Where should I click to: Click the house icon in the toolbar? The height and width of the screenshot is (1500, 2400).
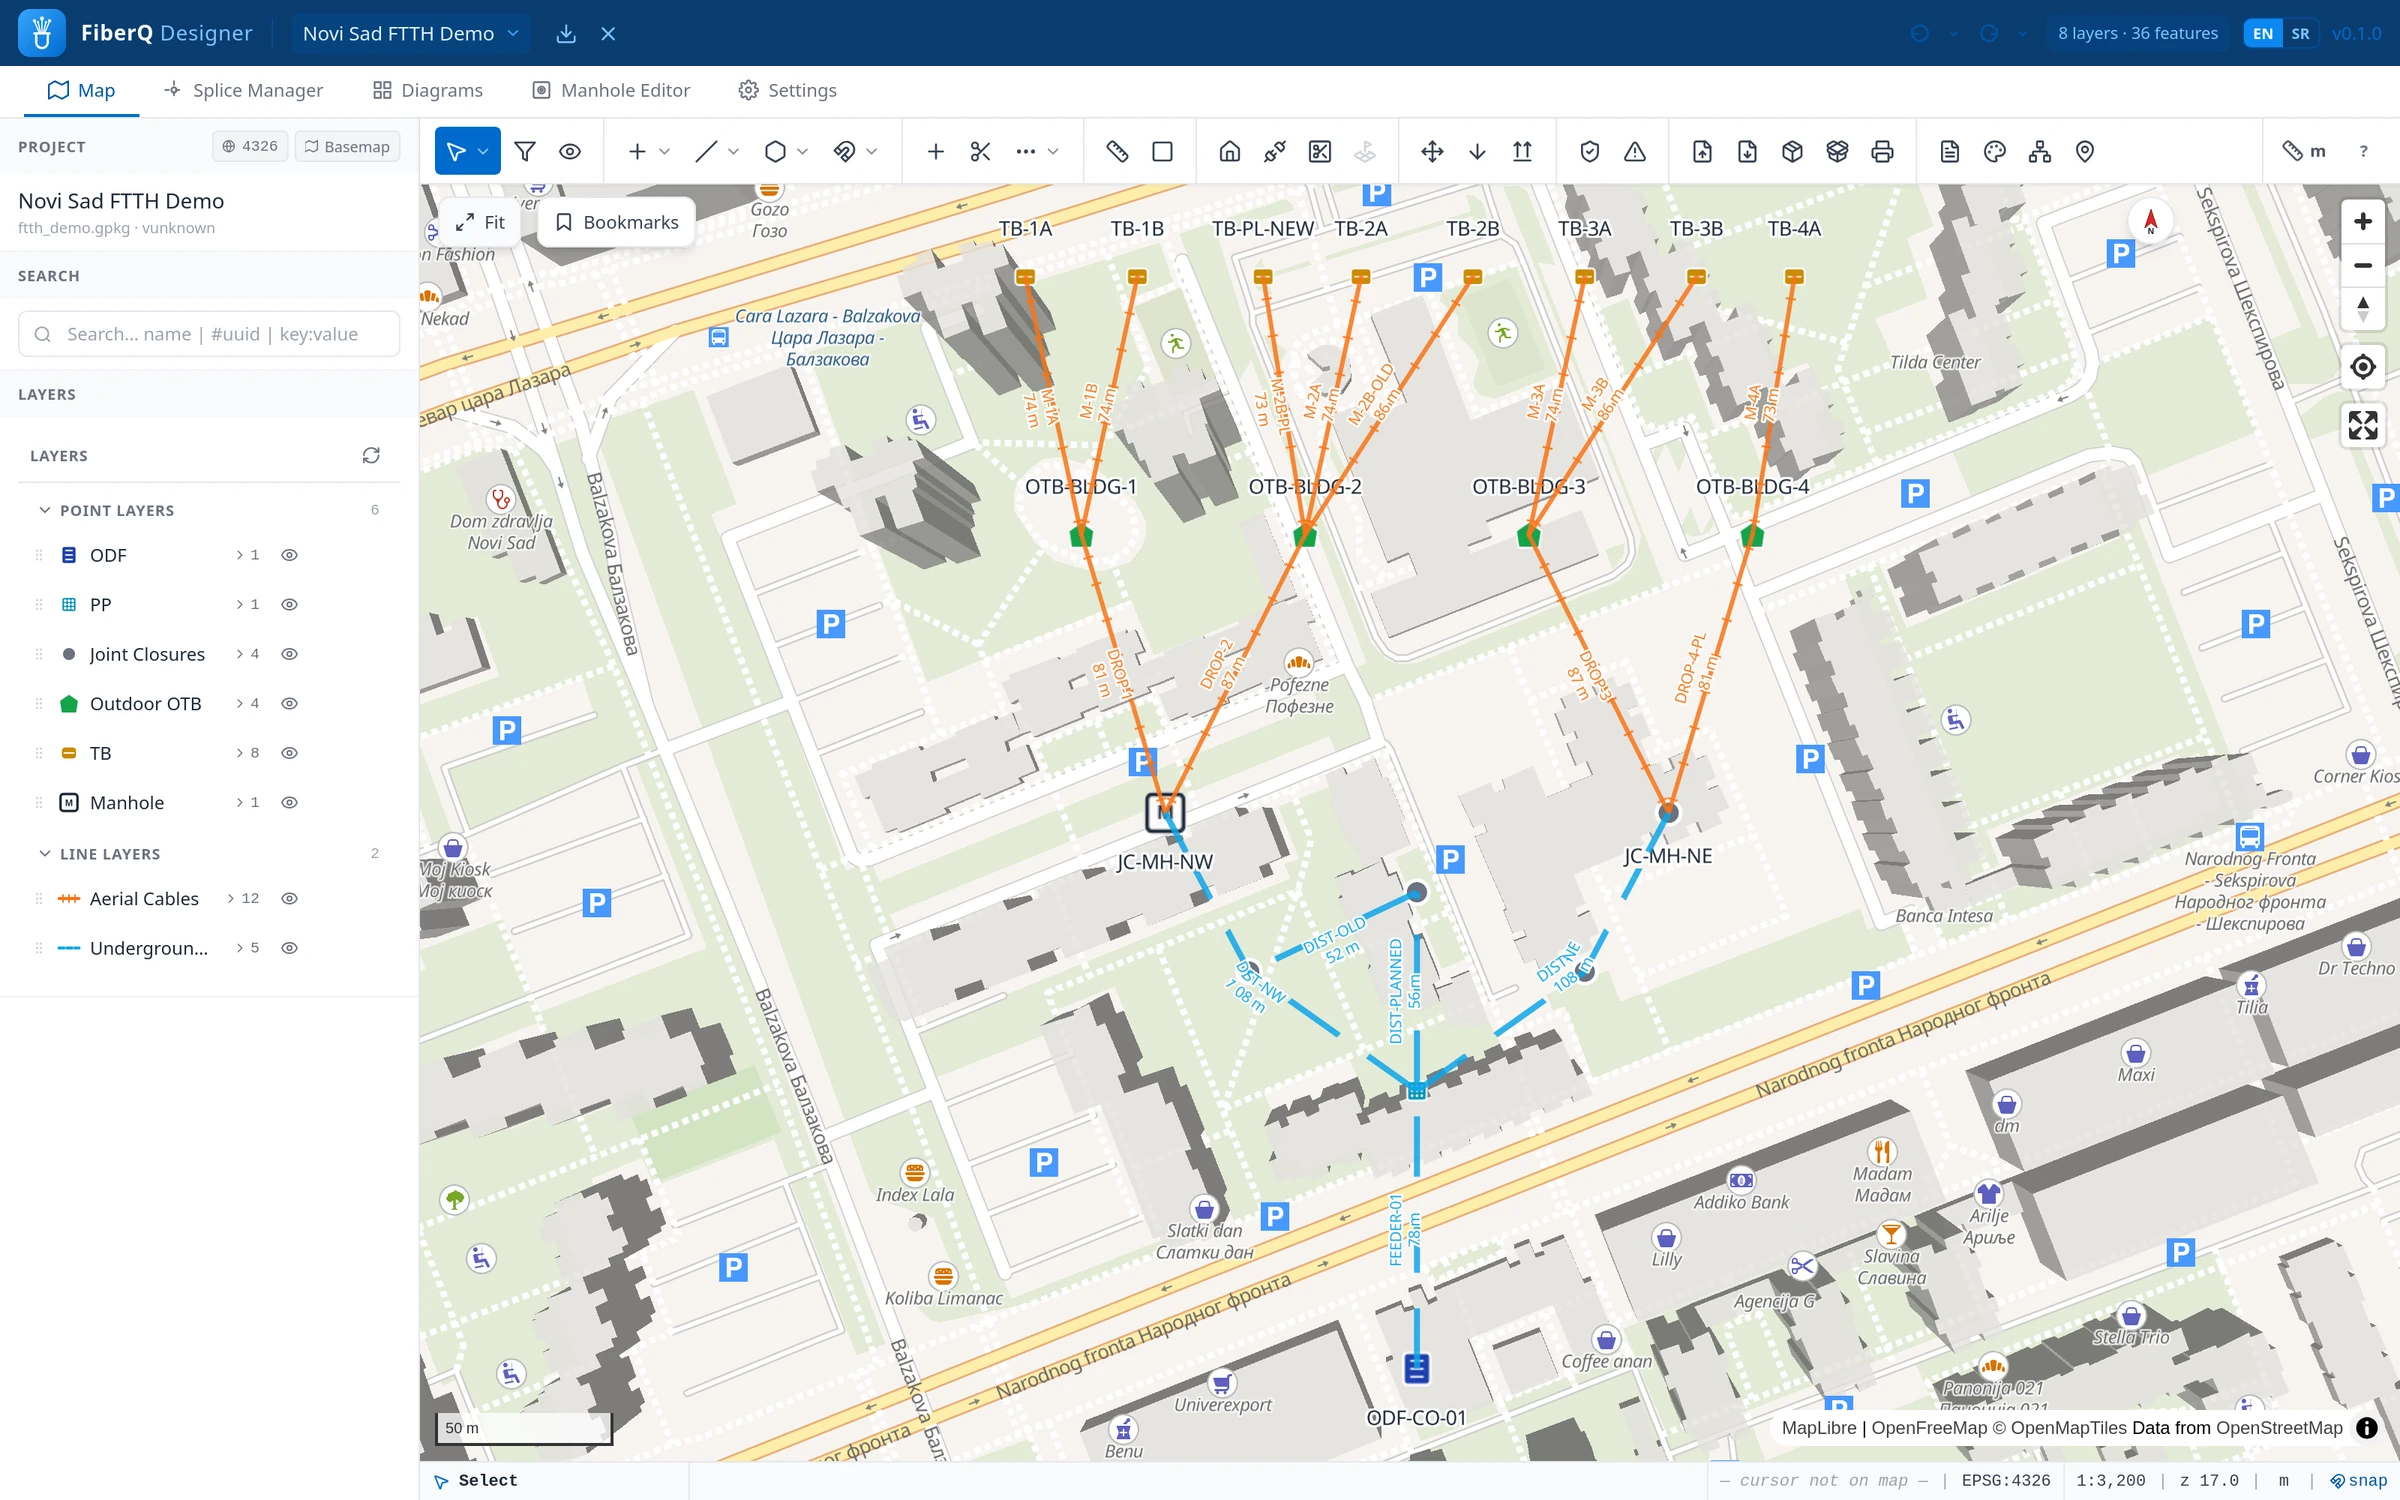1230,151
